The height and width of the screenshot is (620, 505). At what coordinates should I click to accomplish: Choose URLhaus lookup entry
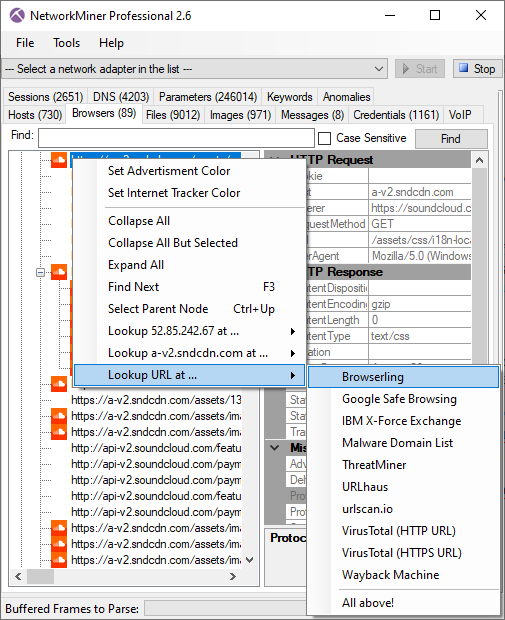pyautogui.click(x=403, y=487)
